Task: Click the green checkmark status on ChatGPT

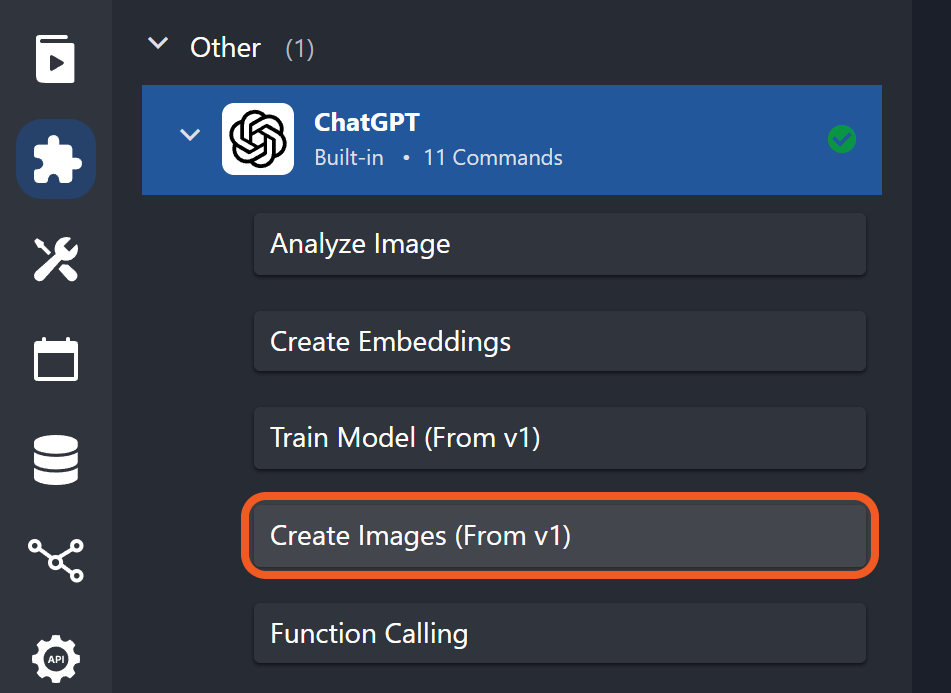Action: (x=842, y=140)
